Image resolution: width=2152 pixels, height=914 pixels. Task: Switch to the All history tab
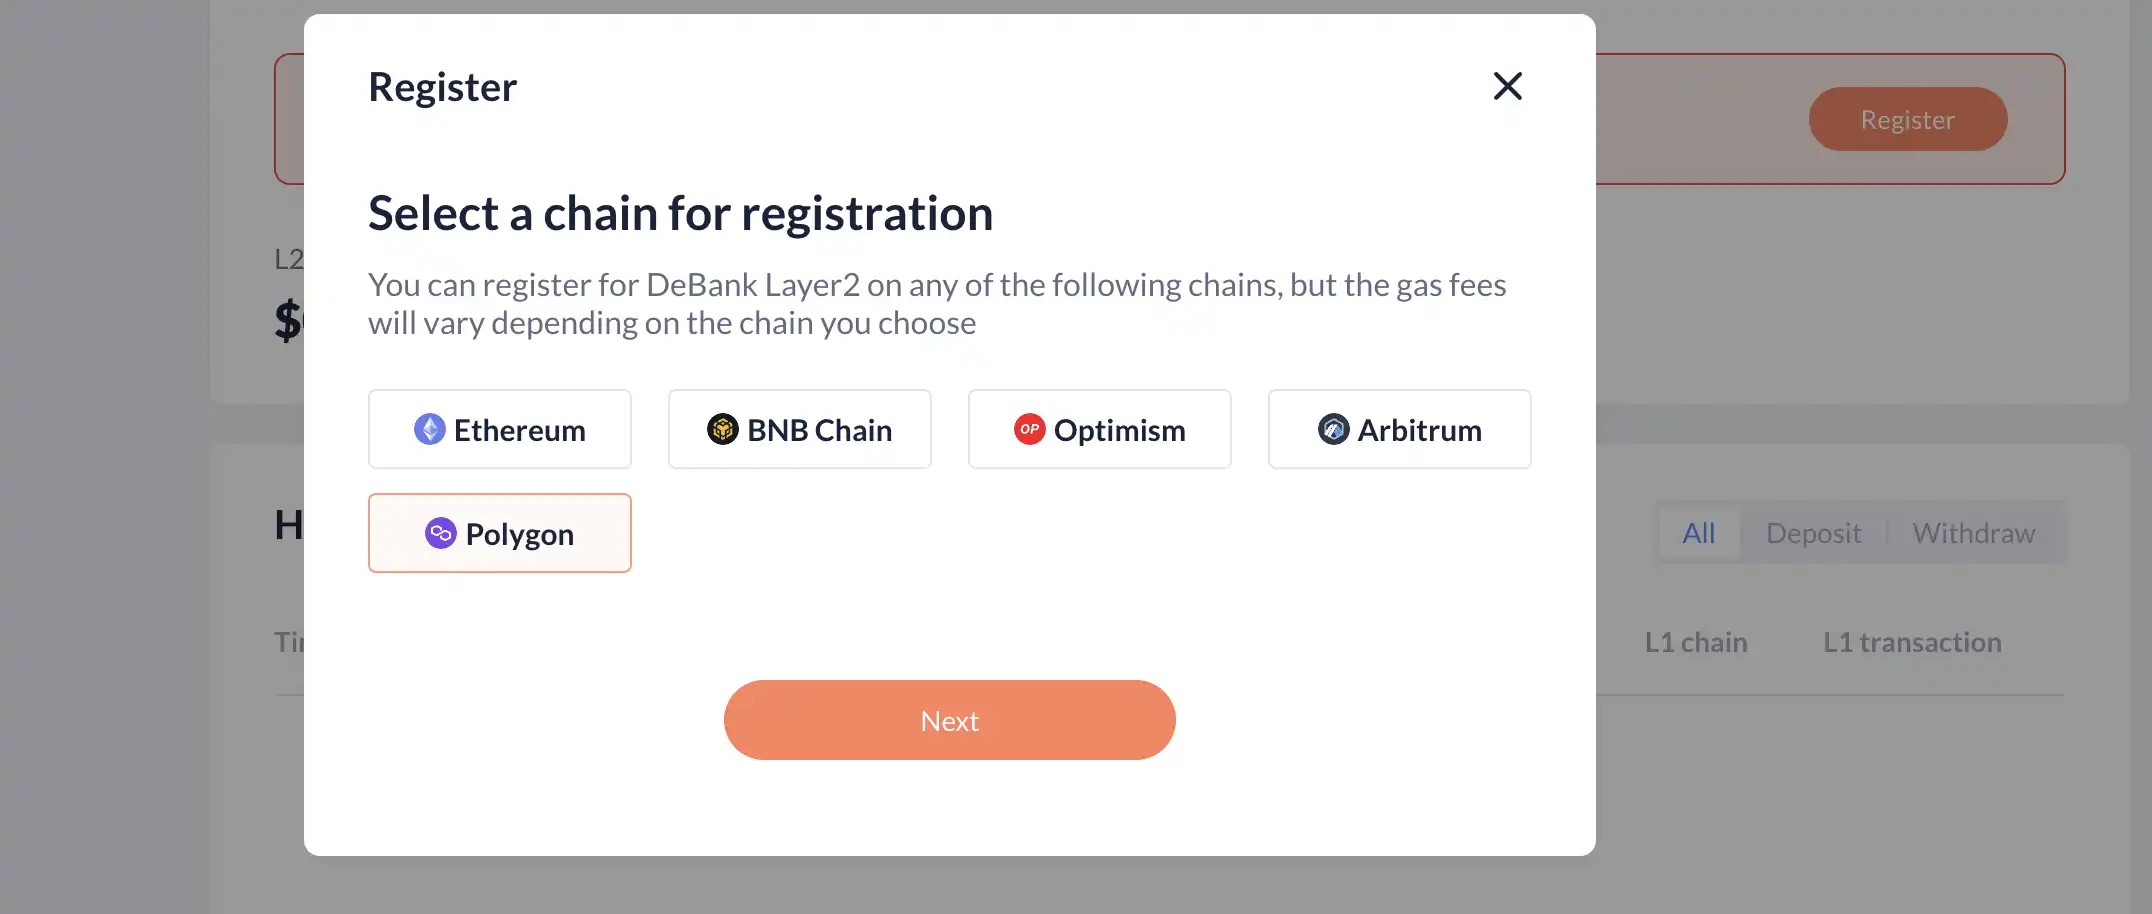1698,533
